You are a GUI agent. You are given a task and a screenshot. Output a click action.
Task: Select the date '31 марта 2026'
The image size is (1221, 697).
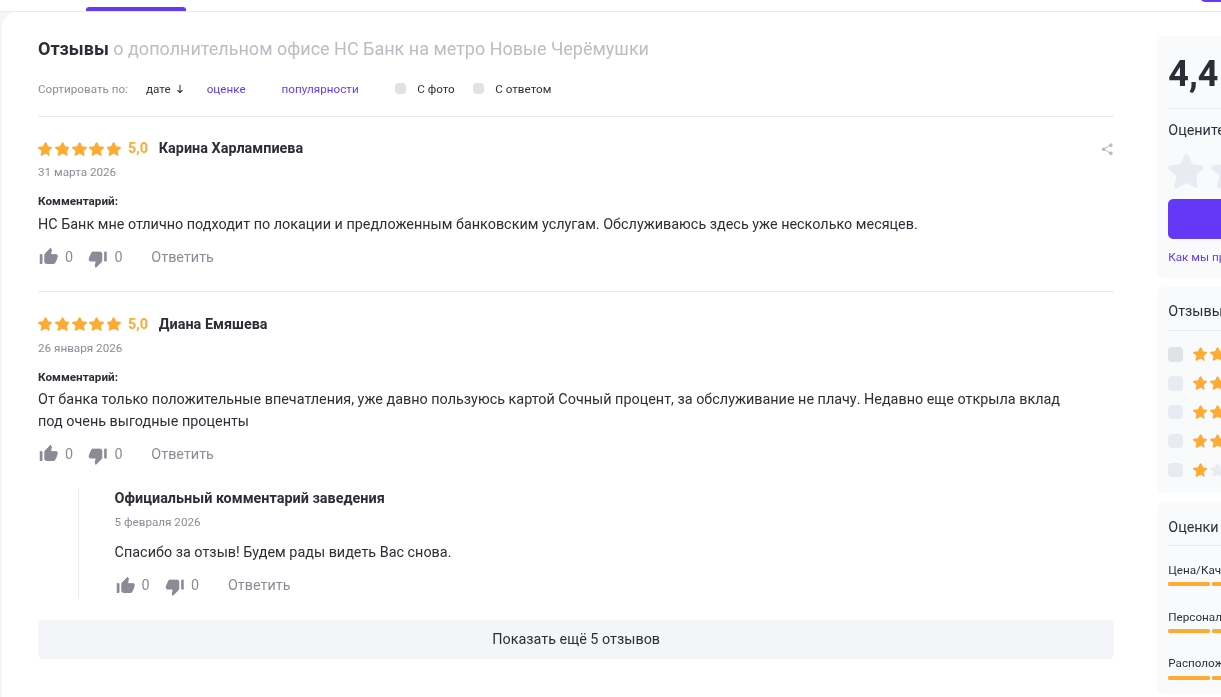(x=77, y=172)
